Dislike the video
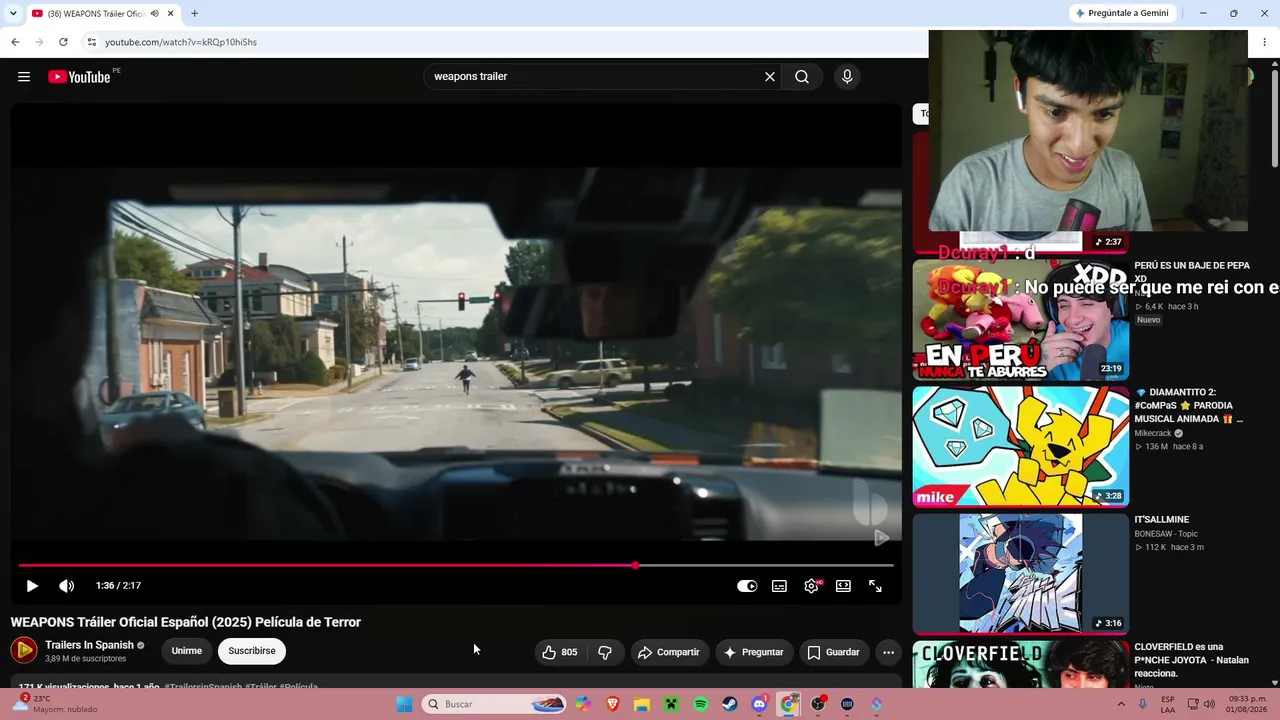 pyautogui.click(x=605, y=652)
